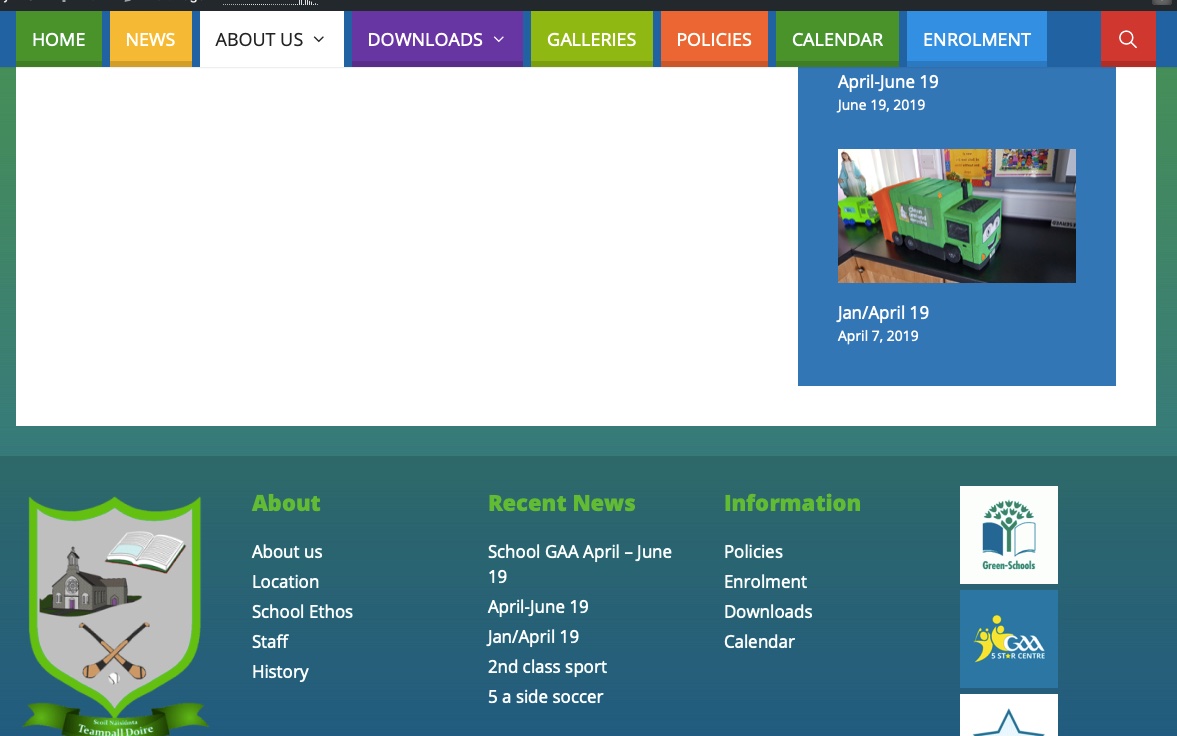The image size is (1177, 736).
Task: Click the History link under About
Action: coord(280,672)
